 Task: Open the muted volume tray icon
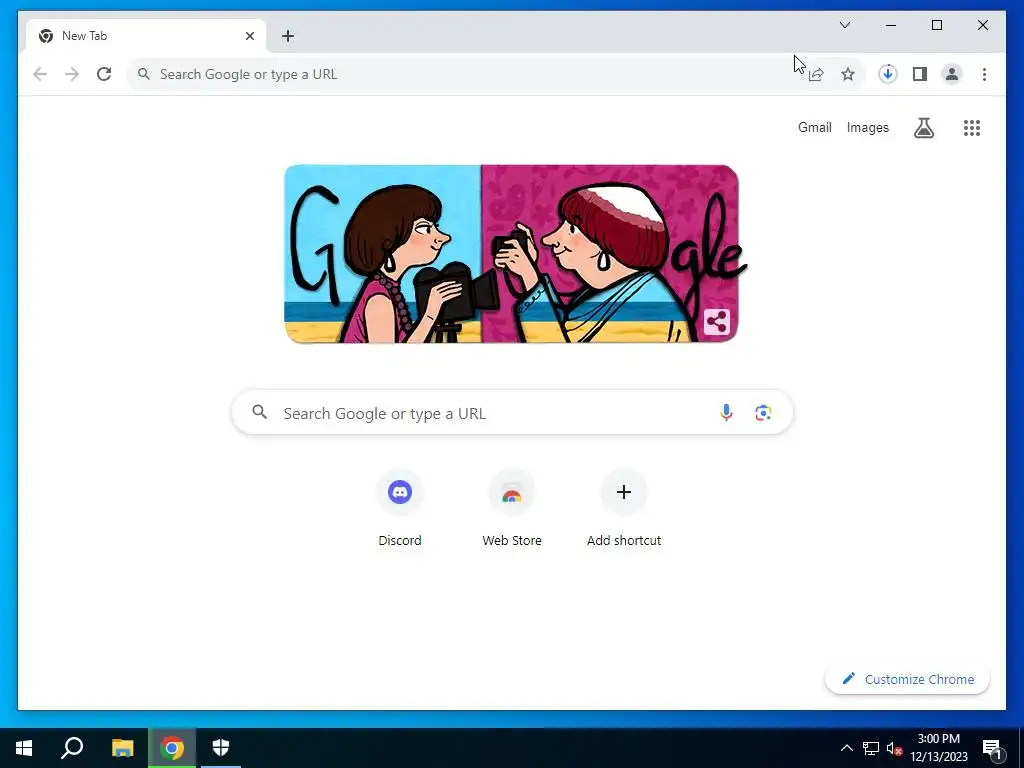(x=894, y=748)
